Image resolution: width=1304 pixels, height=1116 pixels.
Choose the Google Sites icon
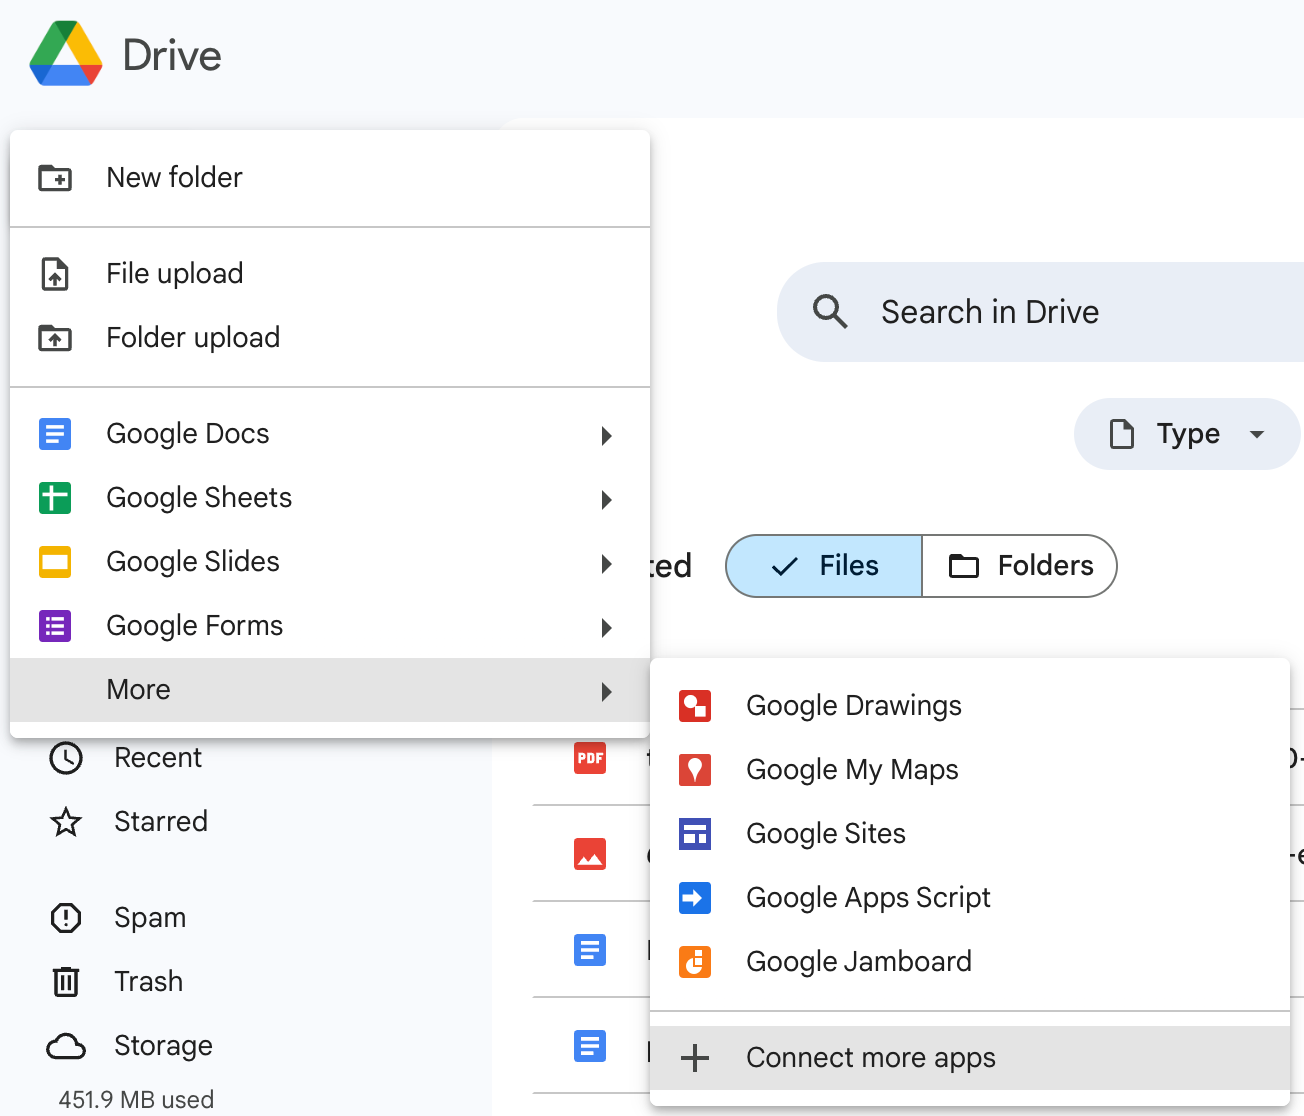coord(694,834)
